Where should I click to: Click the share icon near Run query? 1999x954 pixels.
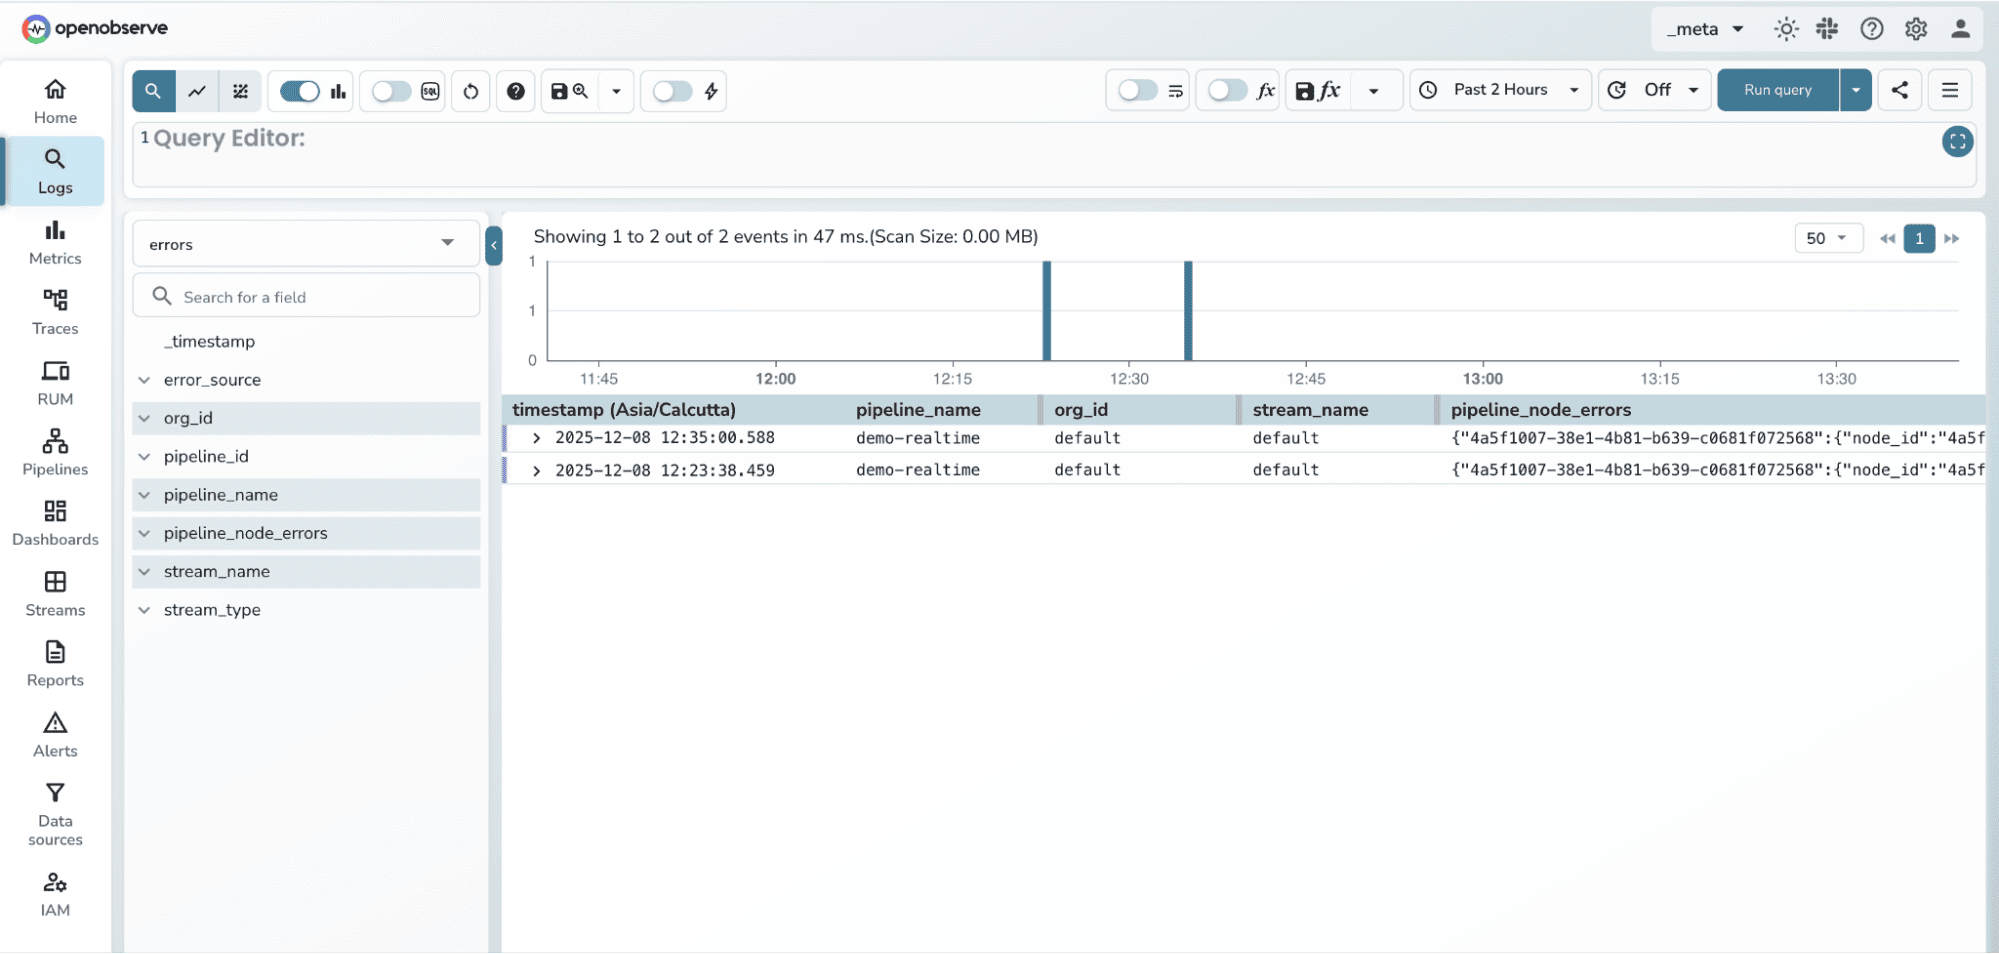point(1899,90)
